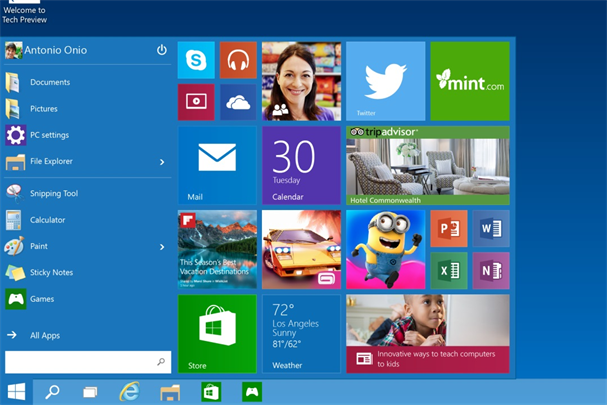Launch Internet Explorer from taskbar

[x=129, y=392]
